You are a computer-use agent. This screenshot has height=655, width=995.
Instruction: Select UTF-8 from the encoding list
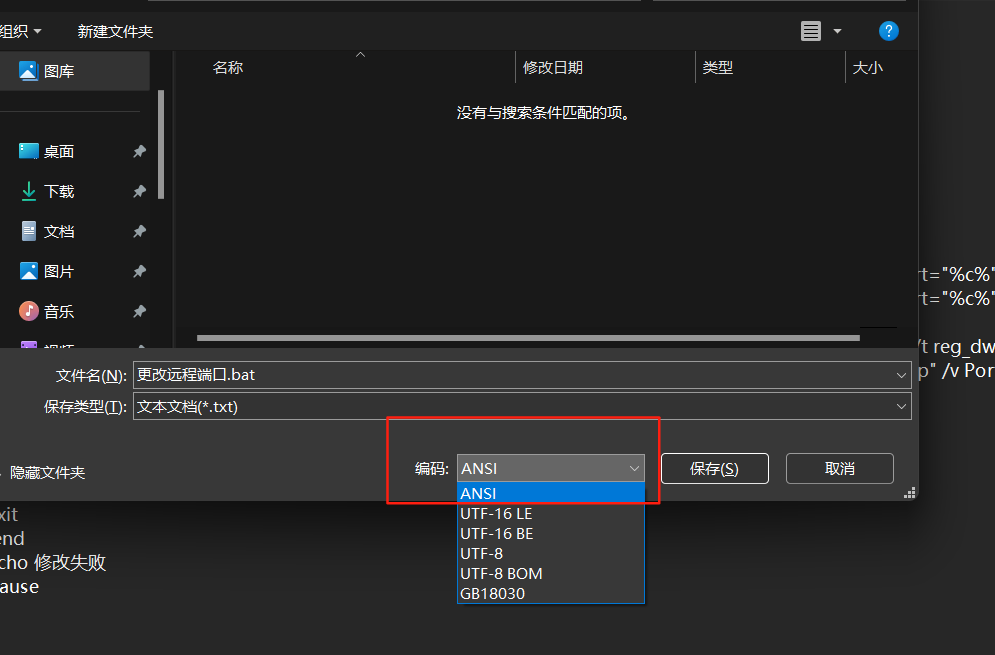click(x=482, y=553)
